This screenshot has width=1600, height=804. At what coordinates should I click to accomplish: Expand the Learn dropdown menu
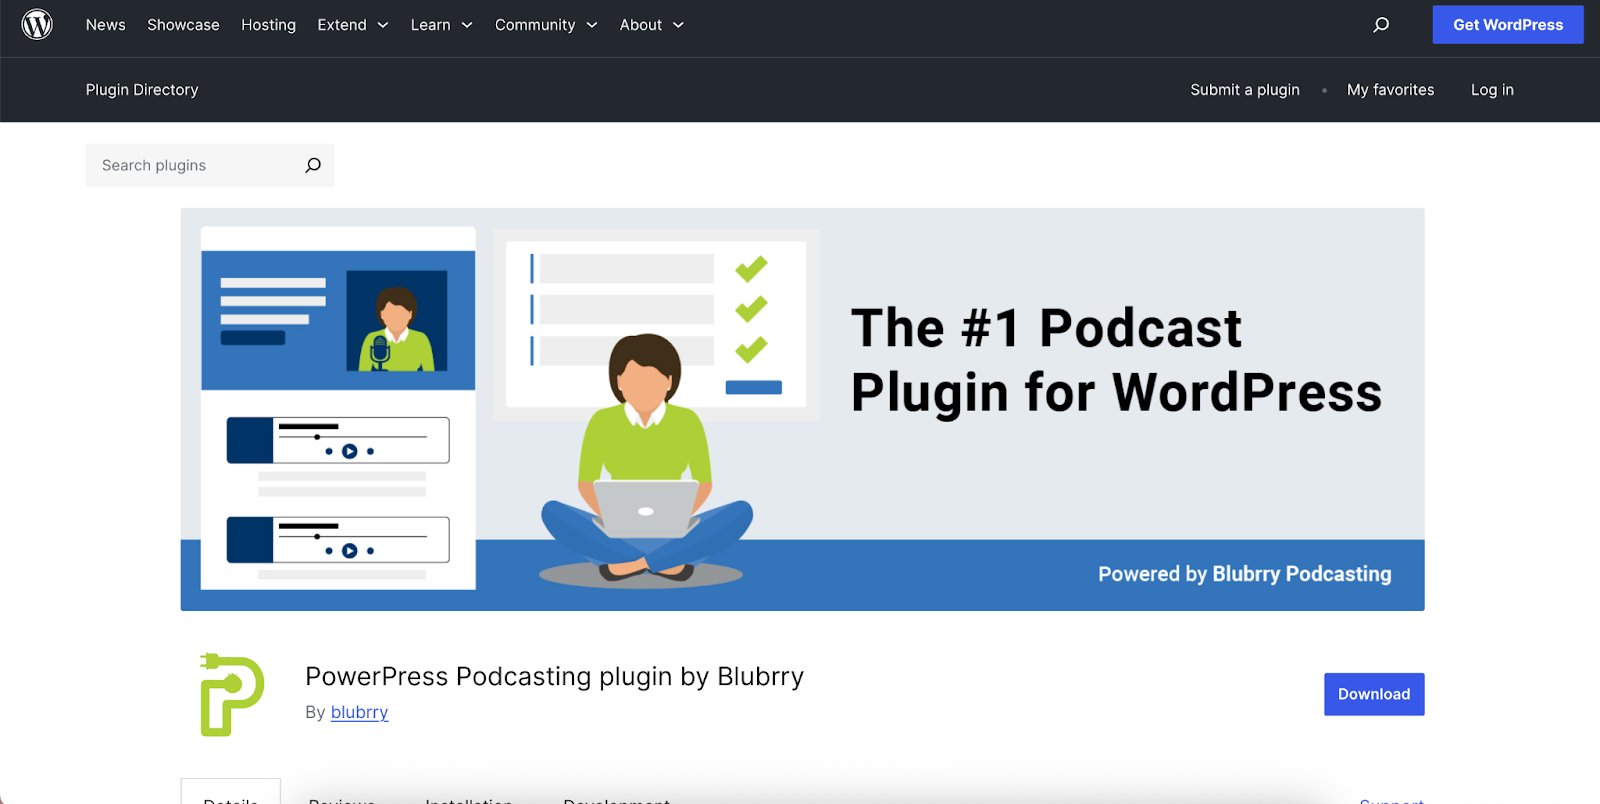tap(441, 25)
